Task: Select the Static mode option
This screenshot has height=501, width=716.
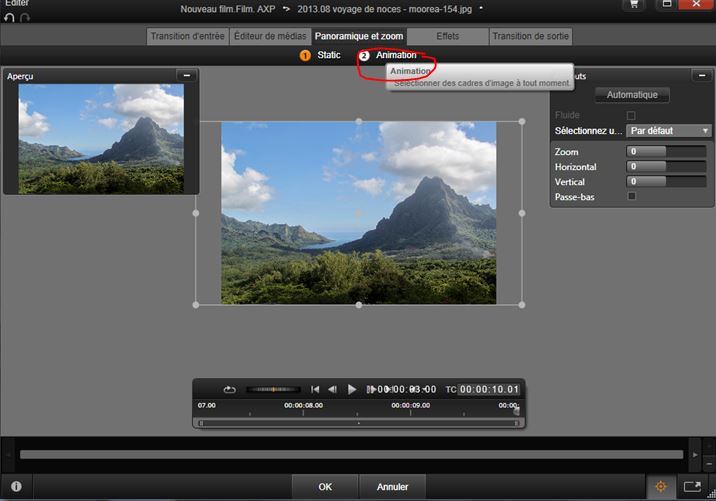Action: click(x=321, y=55)
